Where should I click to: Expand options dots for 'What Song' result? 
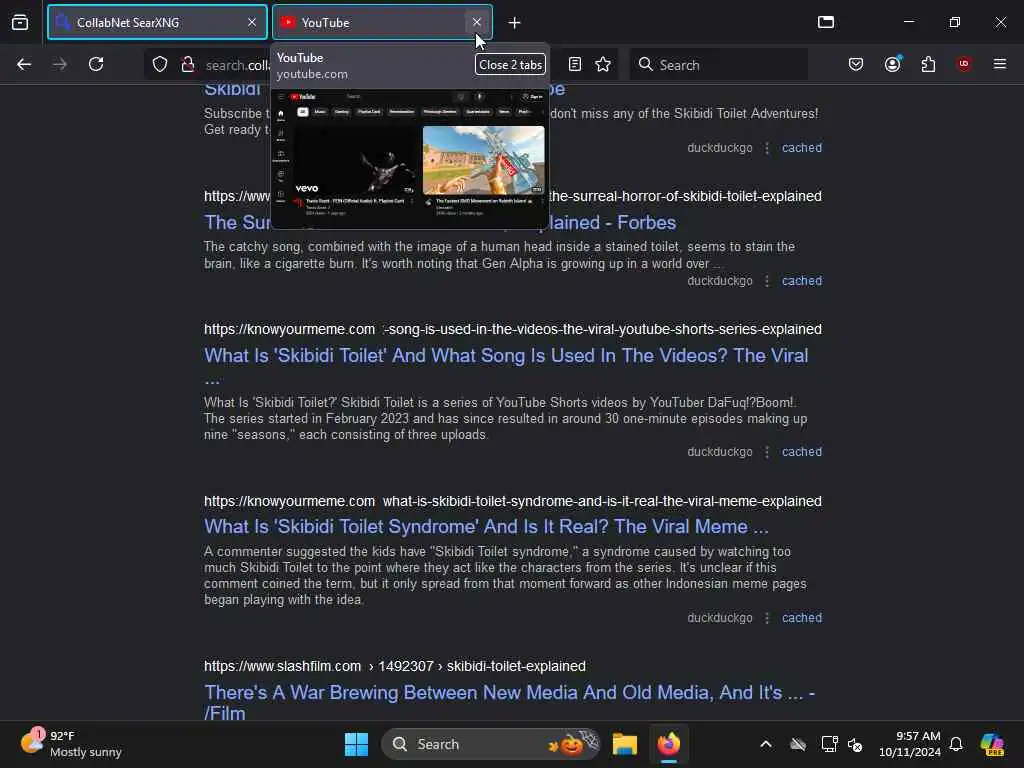[767, 452]
